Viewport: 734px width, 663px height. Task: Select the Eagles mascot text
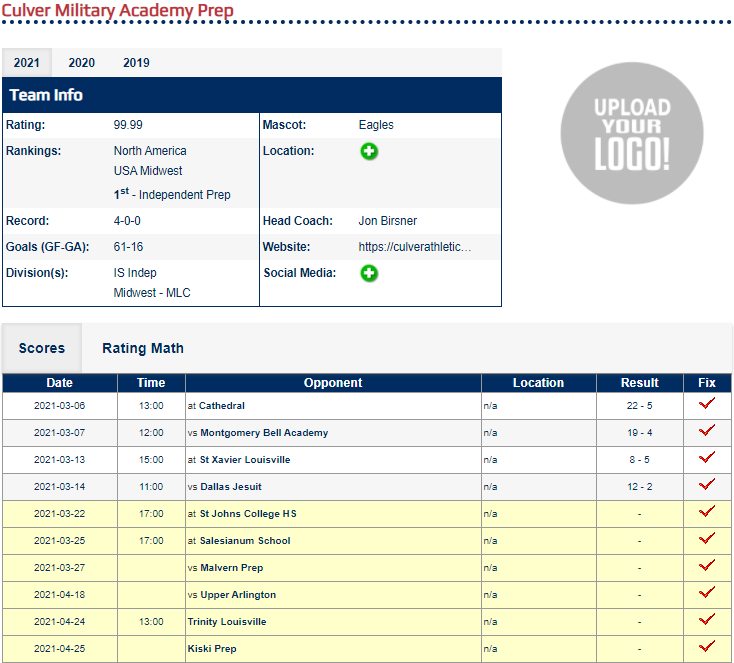376,125
